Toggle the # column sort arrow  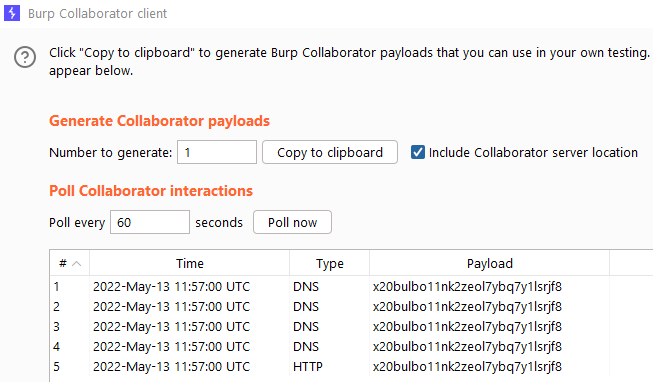click(x=77, y=264)
